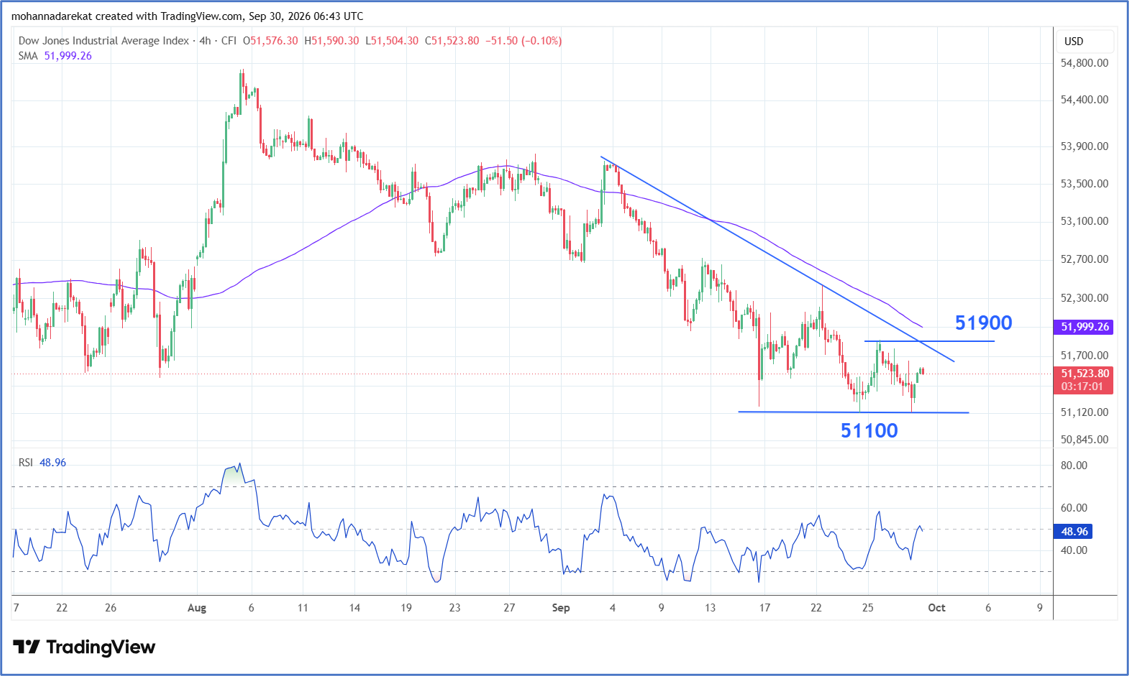Viewport: 1129px width, 676px height.
Task: Click the high value H51,590.30
Action: (x=331, y=41)
